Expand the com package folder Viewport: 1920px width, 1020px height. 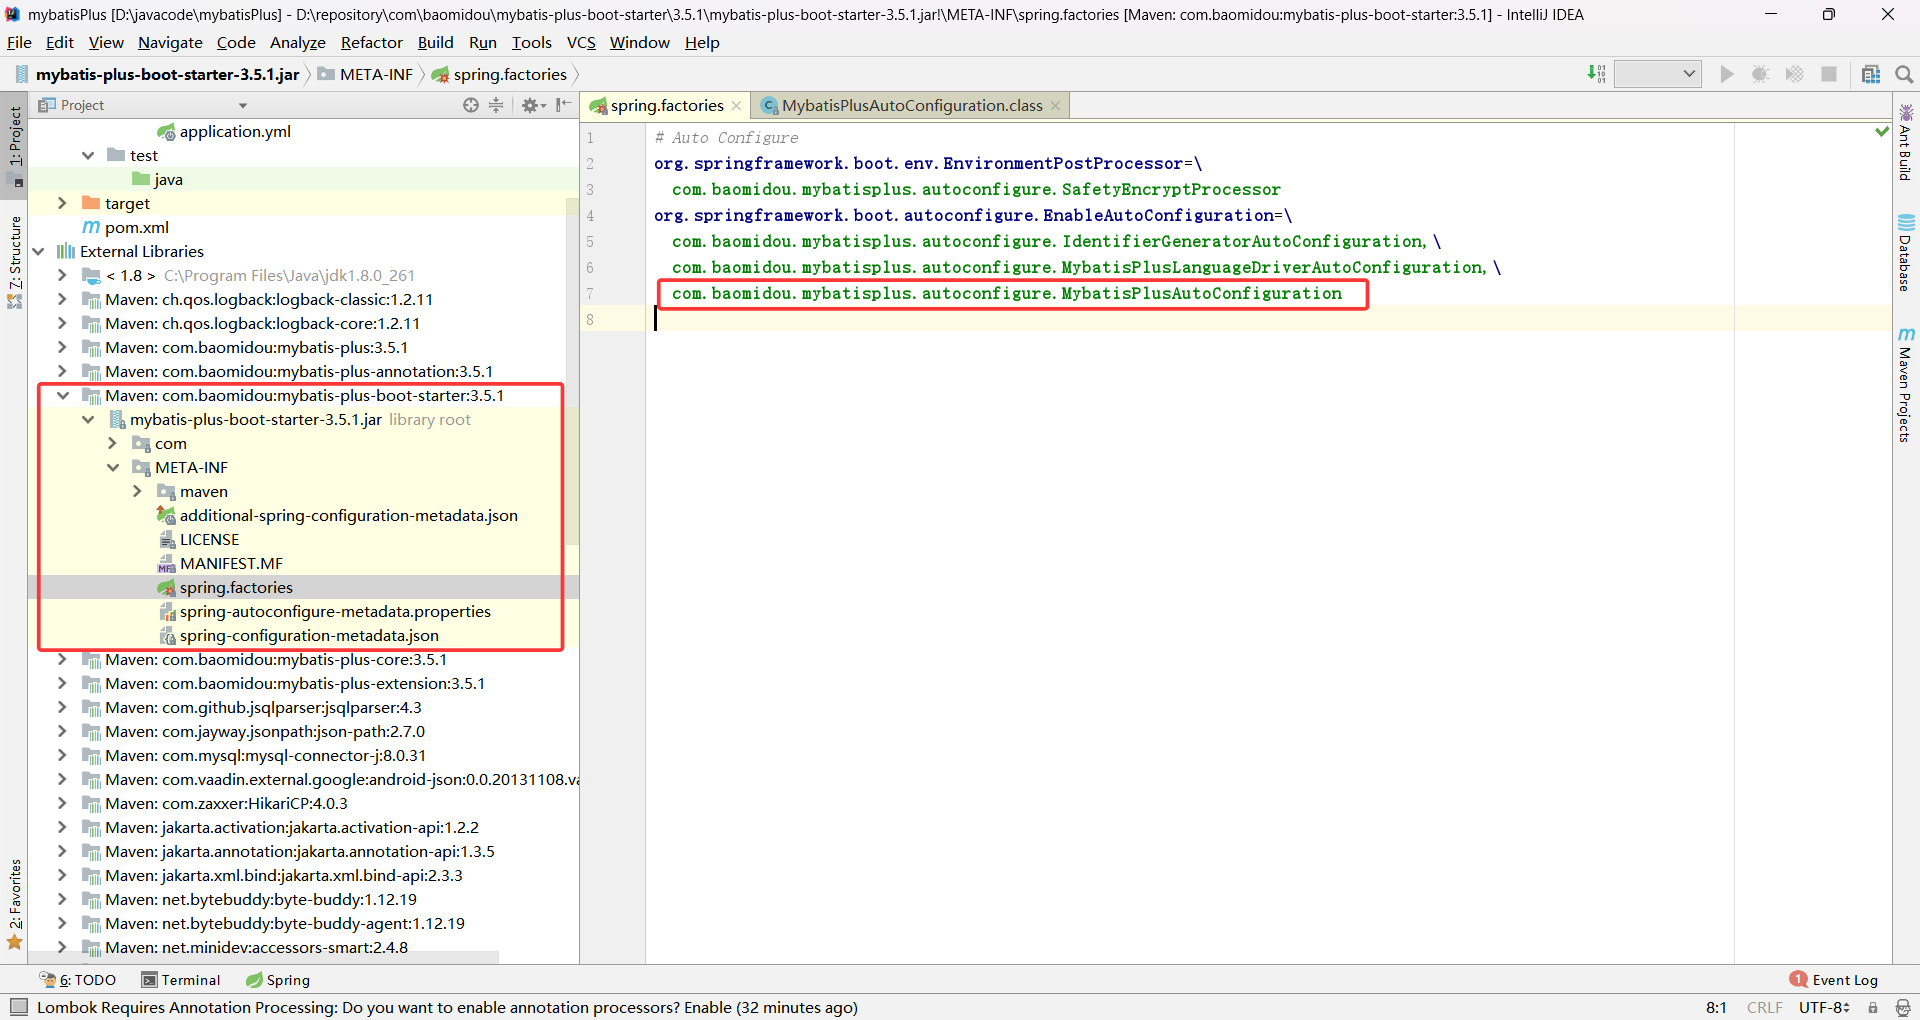coord(112,443)
